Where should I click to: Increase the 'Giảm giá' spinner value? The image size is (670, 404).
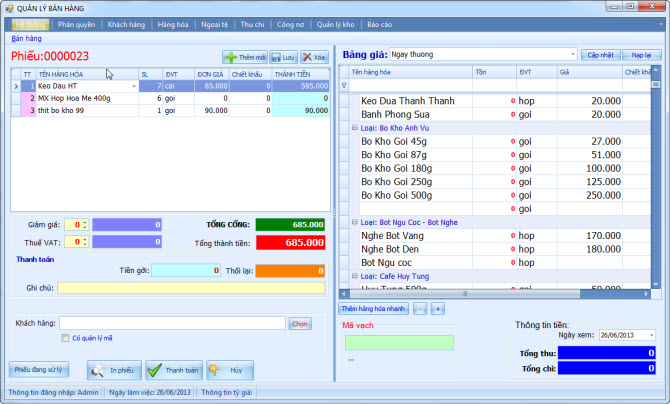click(83, 222)
